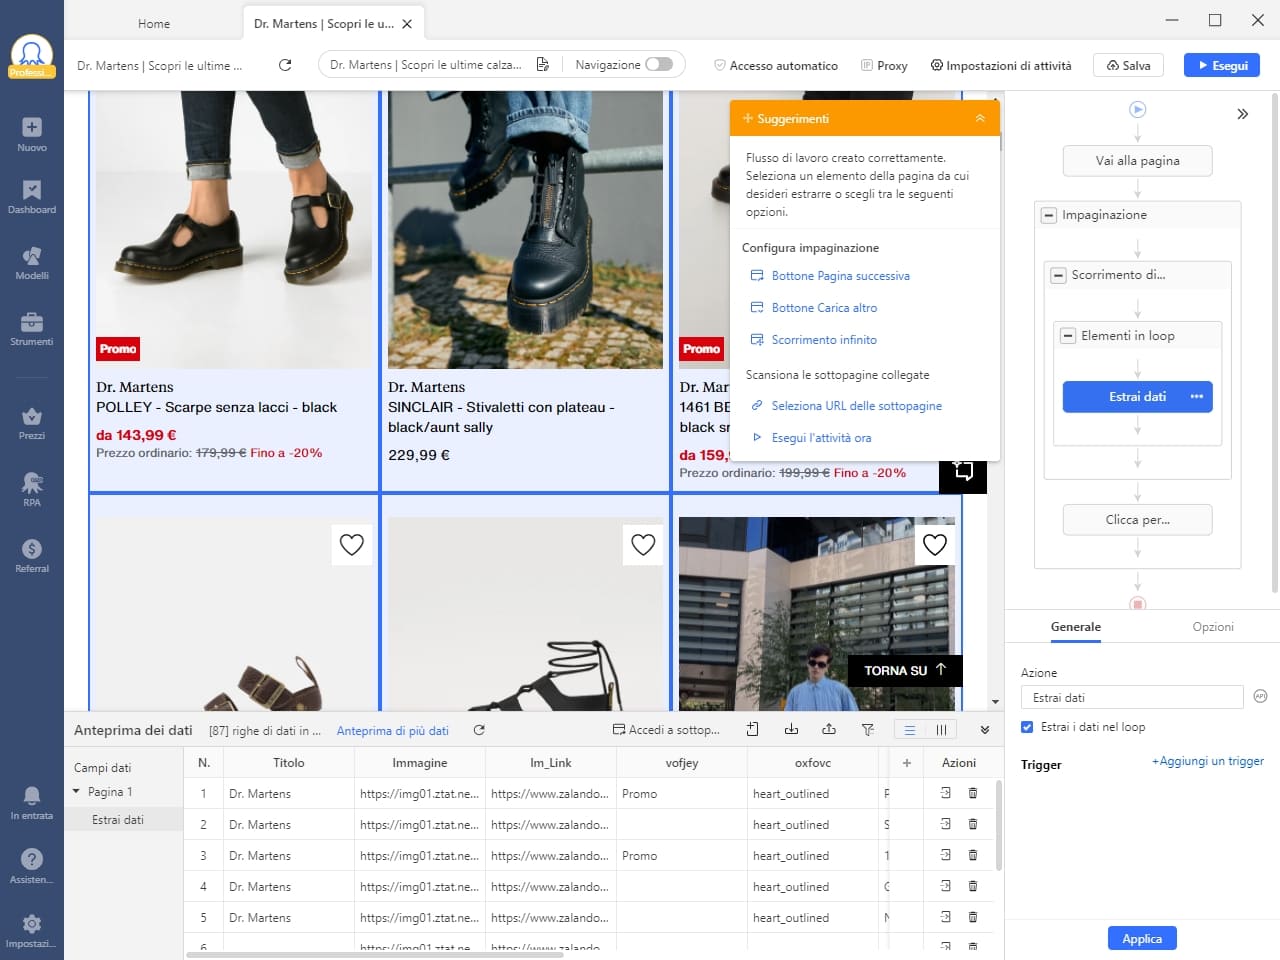Viewport: 1280px width, 960px height.
Task: Select Estrai dati in Campi dati tree
Action: [118, 819]
